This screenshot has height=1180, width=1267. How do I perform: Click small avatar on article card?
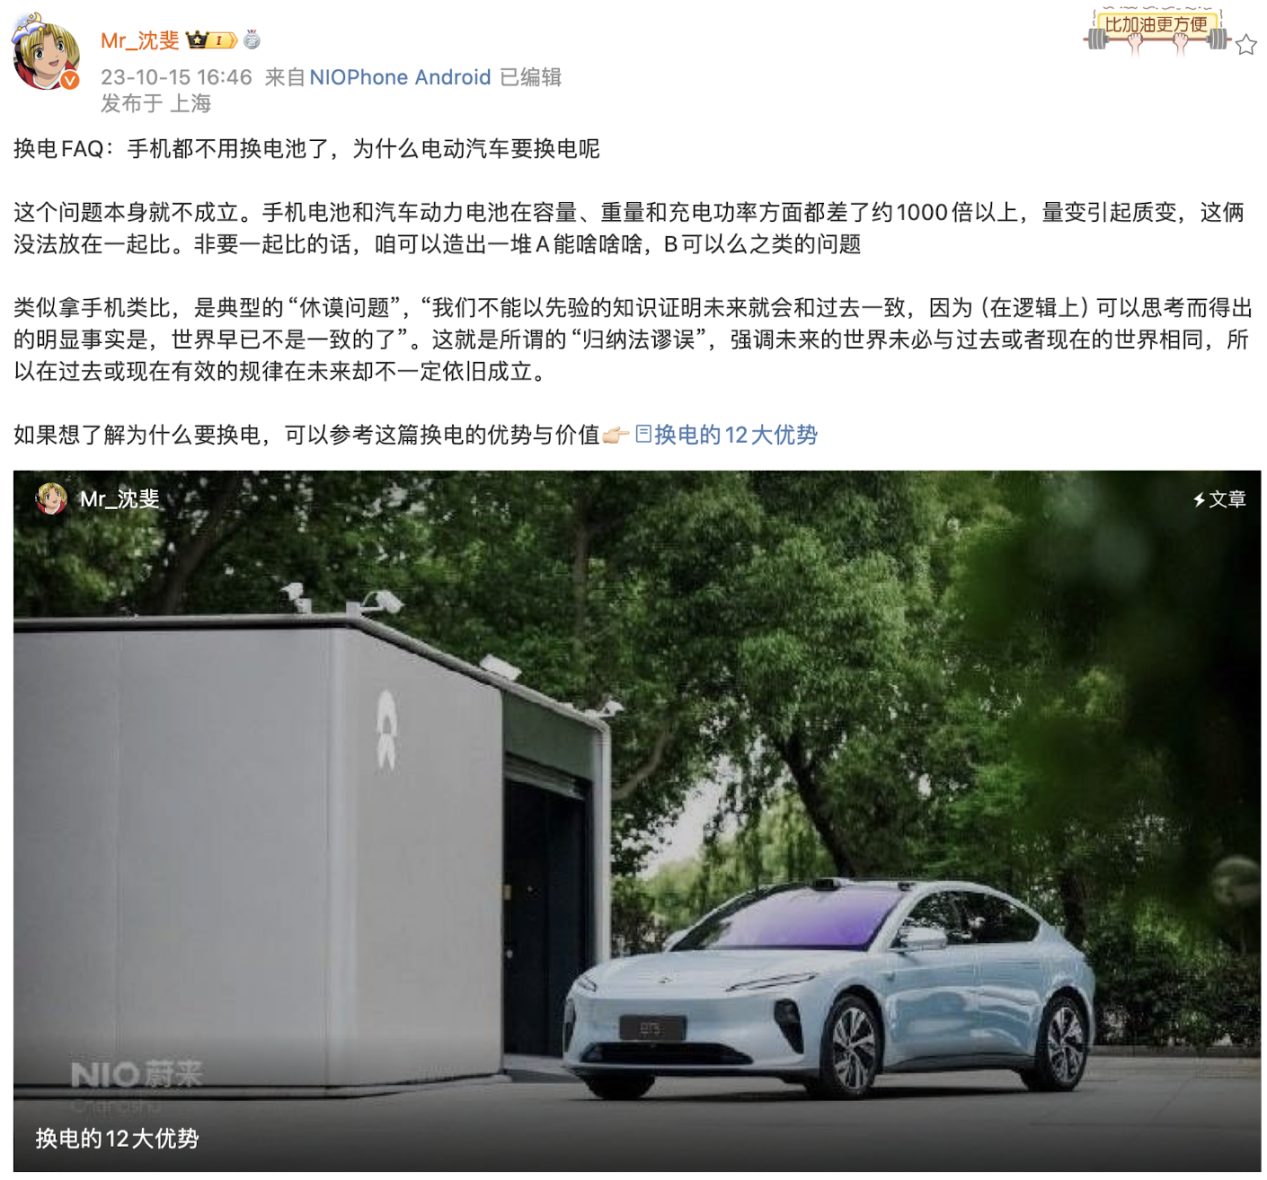point(51,498)
